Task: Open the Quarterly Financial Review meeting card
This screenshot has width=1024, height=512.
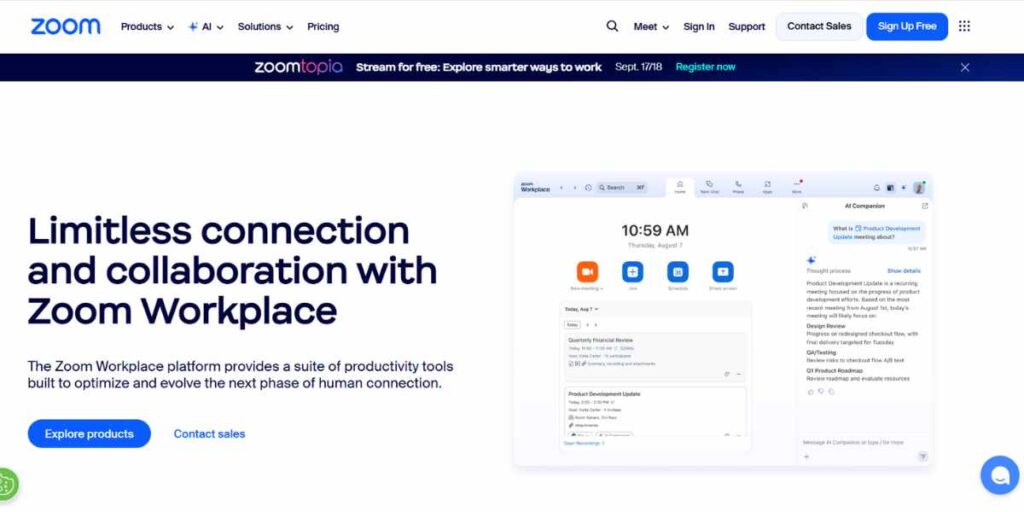Action: [655, 357]
